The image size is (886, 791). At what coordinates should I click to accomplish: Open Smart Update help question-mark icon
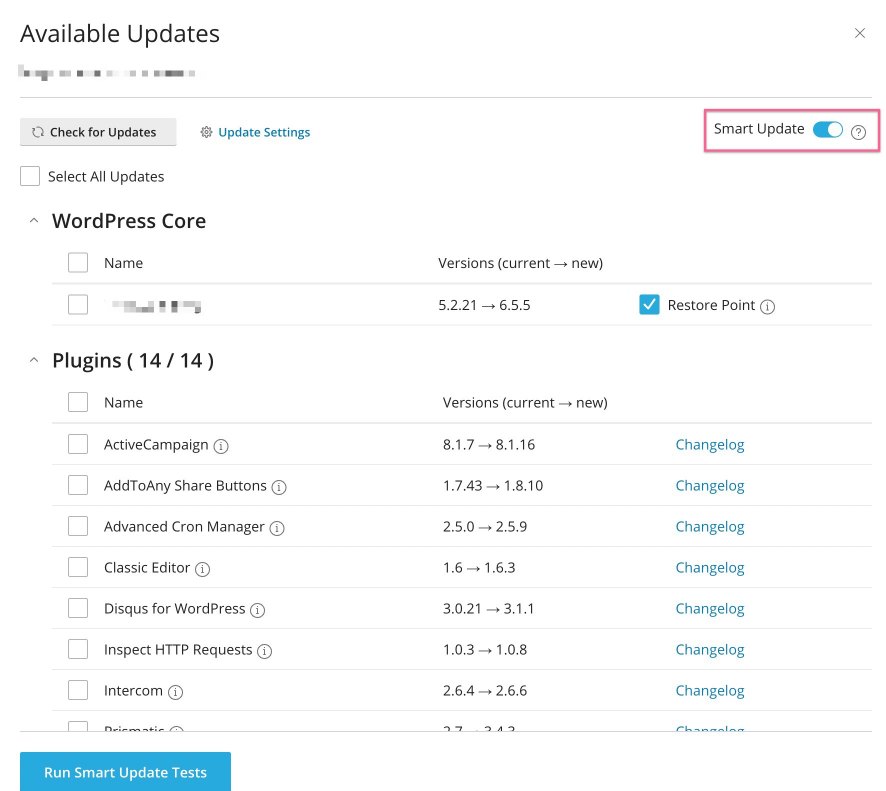point(858,132)
